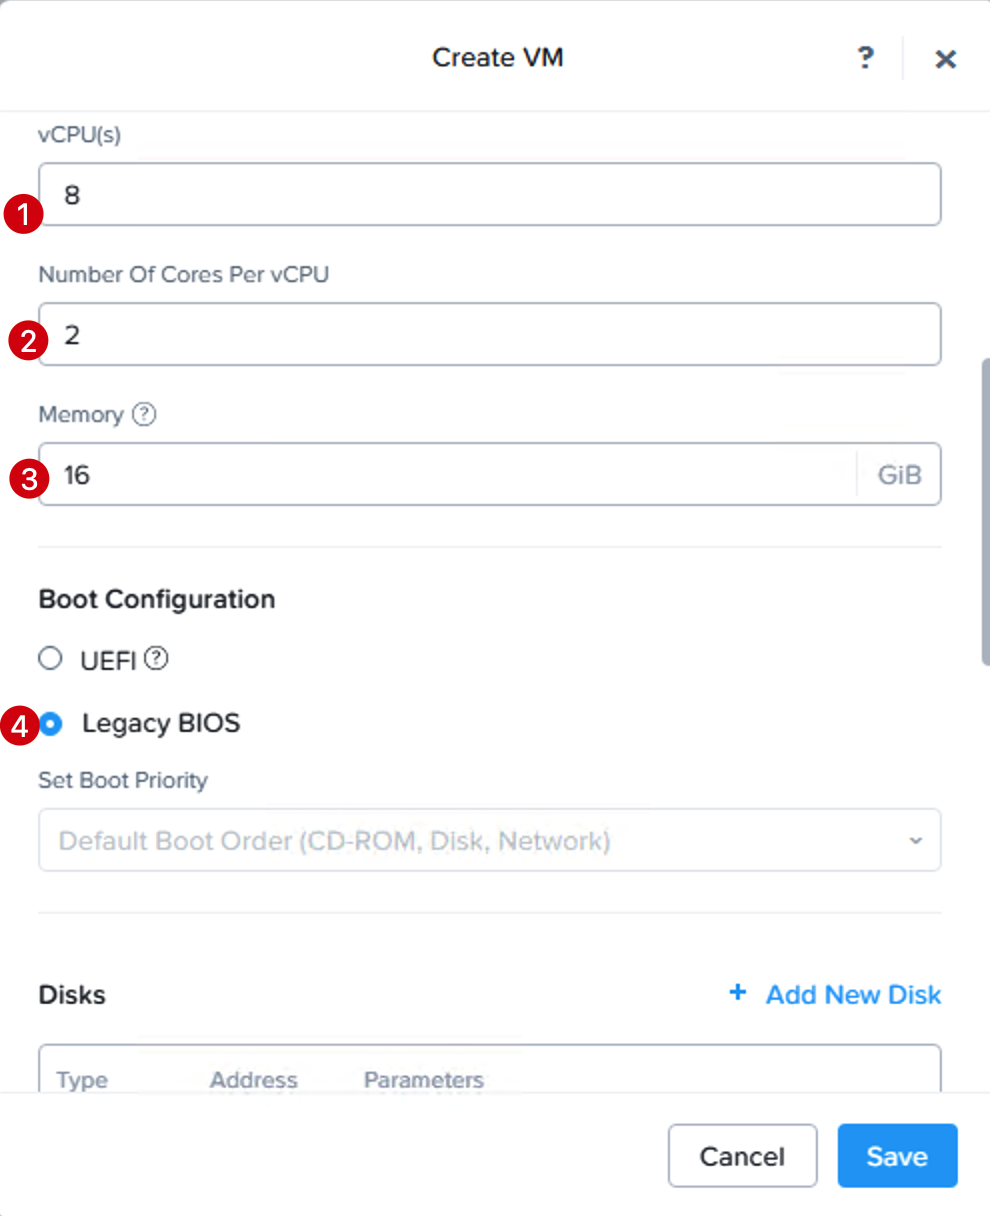Click the GiB memory unit selector
Viewport: 990px width, 1216px height.
click(x=899, y=475)
